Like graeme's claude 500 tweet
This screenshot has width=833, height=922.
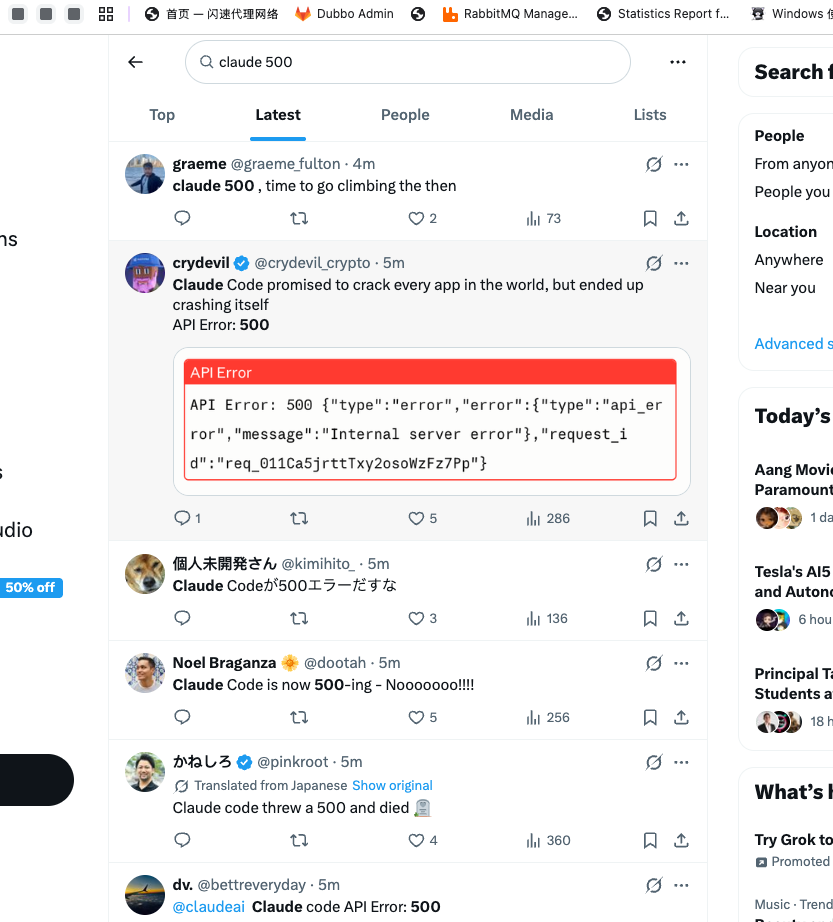point(423,219)
